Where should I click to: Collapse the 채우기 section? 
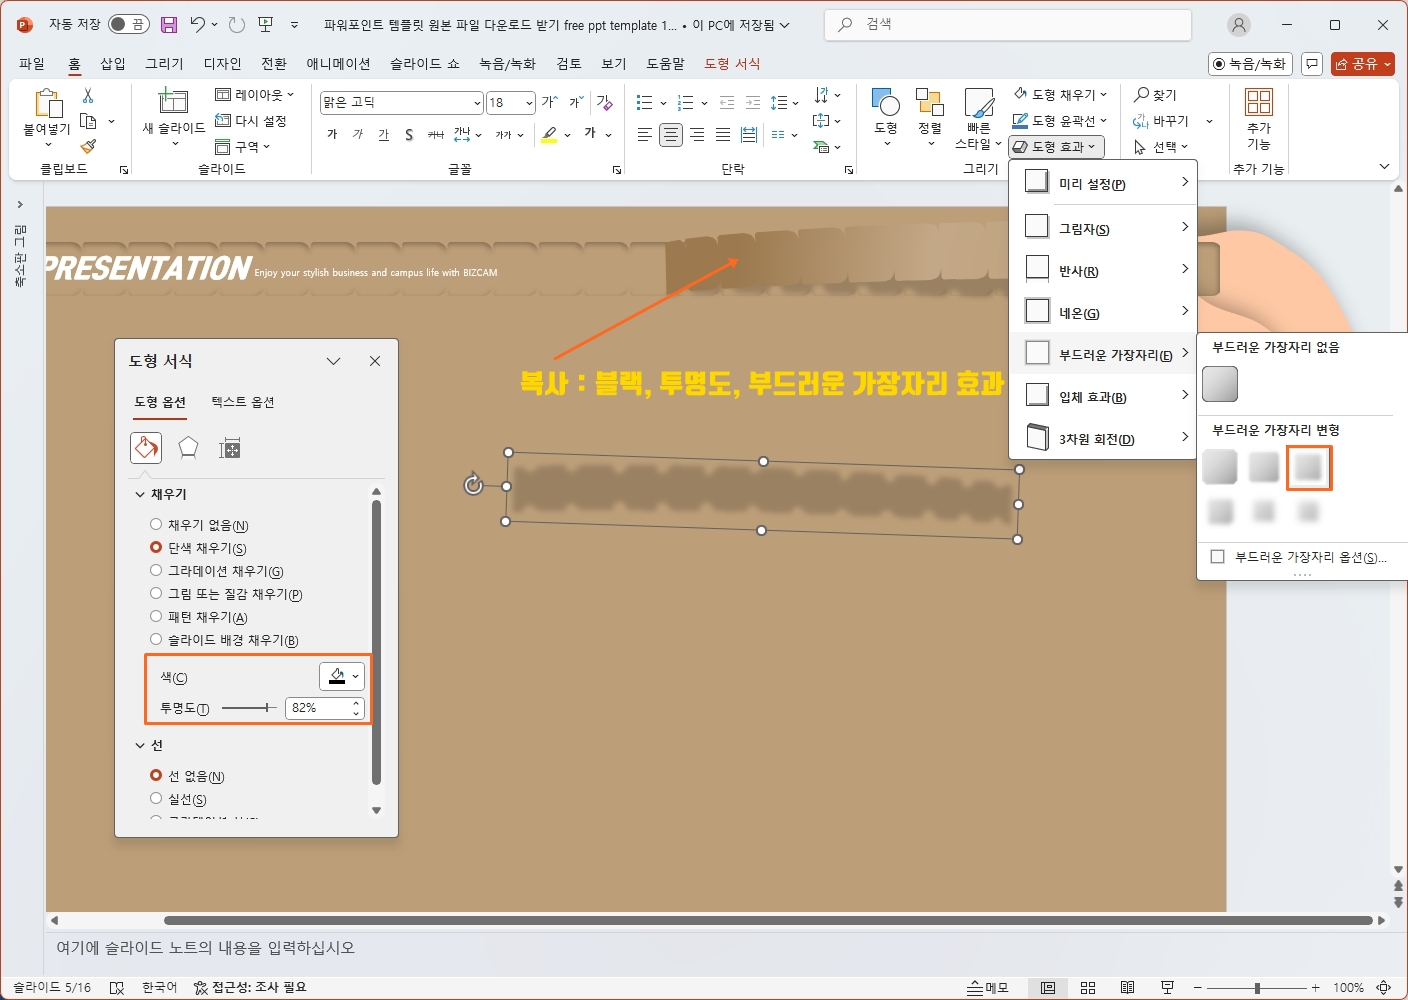tap(140, 494)
